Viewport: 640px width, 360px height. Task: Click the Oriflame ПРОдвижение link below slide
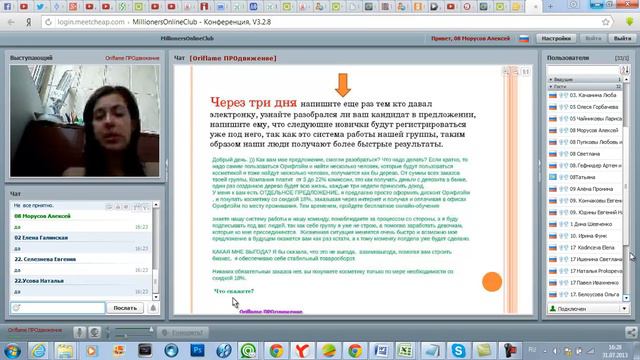click(x=271, y=311)
